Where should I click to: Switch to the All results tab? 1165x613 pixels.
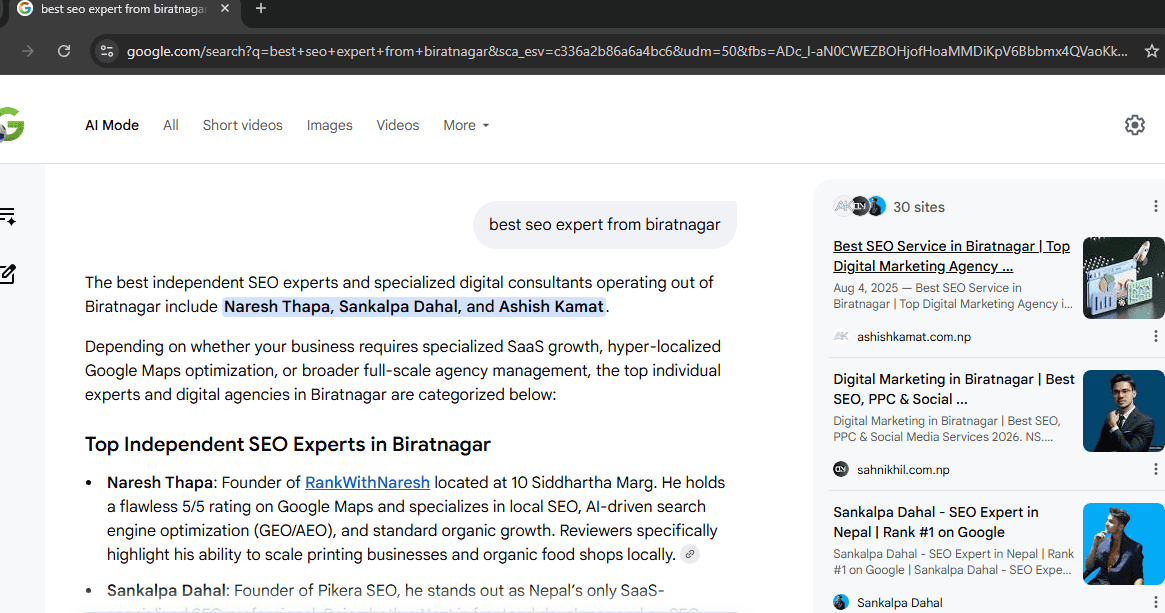171,126
